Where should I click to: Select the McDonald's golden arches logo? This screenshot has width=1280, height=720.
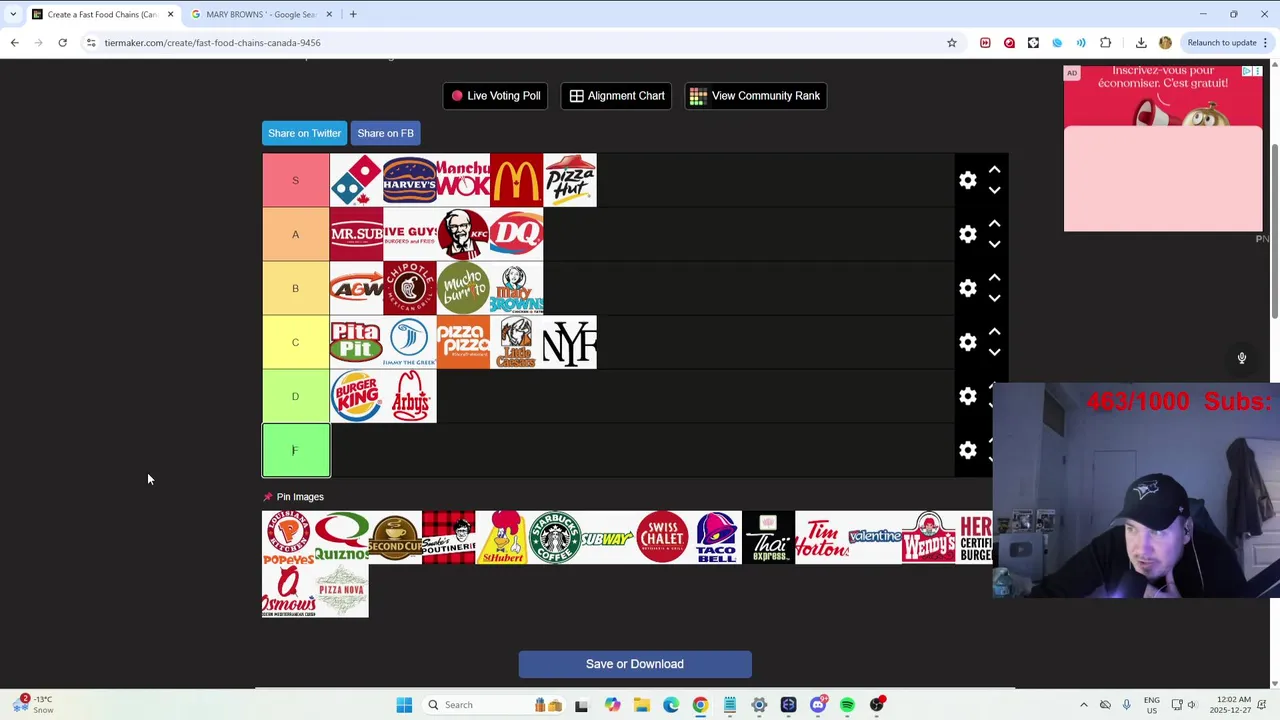coord(517,180)
